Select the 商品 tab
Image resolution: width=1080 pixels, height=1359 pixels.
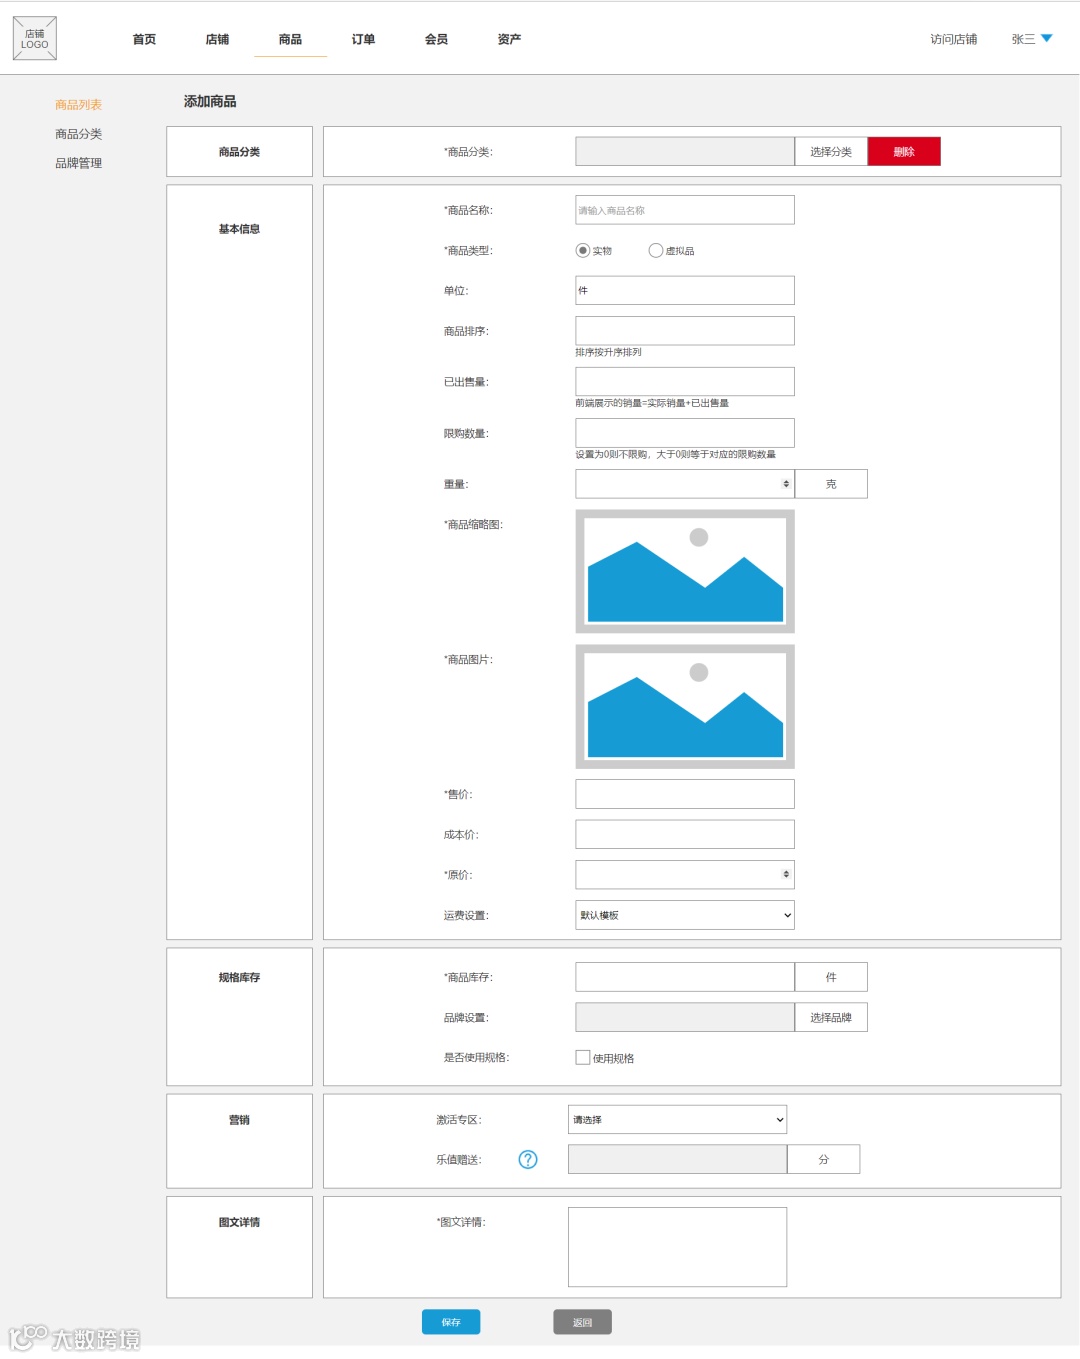click(x=290, y=39)
